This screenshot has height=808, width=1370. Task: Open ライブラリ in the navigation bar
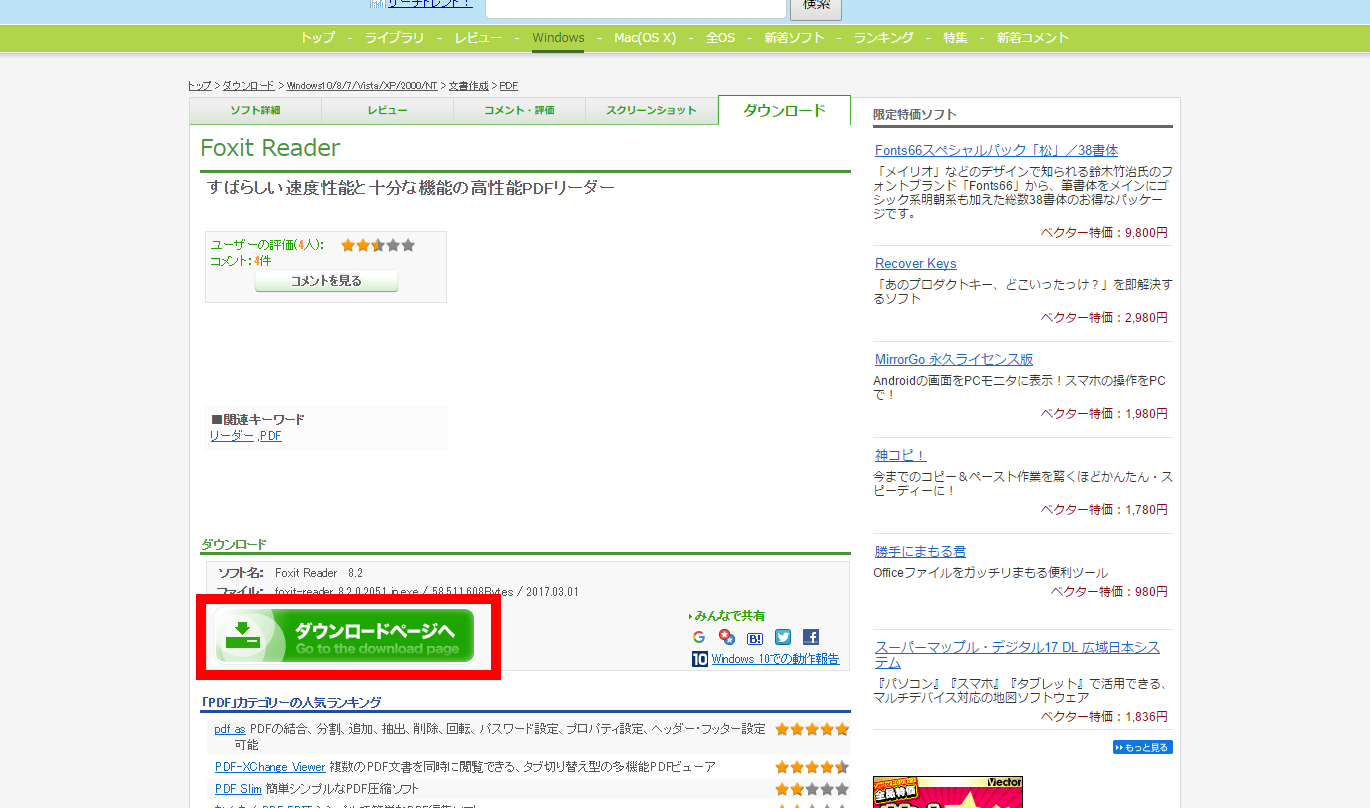point(394,38)
